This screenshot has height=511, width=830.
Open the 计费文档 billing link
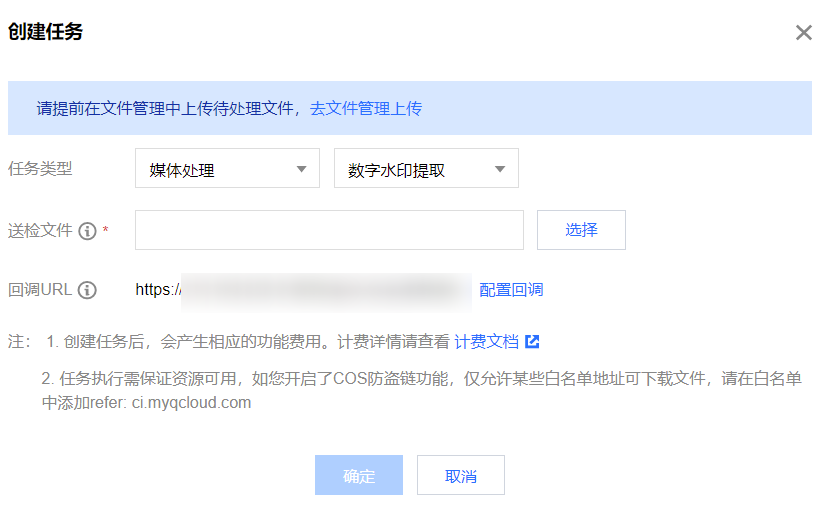(486, 342)
